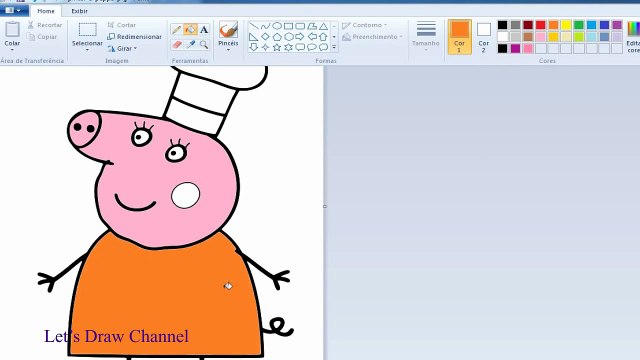Click the Colar clipboard paste icon
The image size is (640, 360).
tap(12, 29)
